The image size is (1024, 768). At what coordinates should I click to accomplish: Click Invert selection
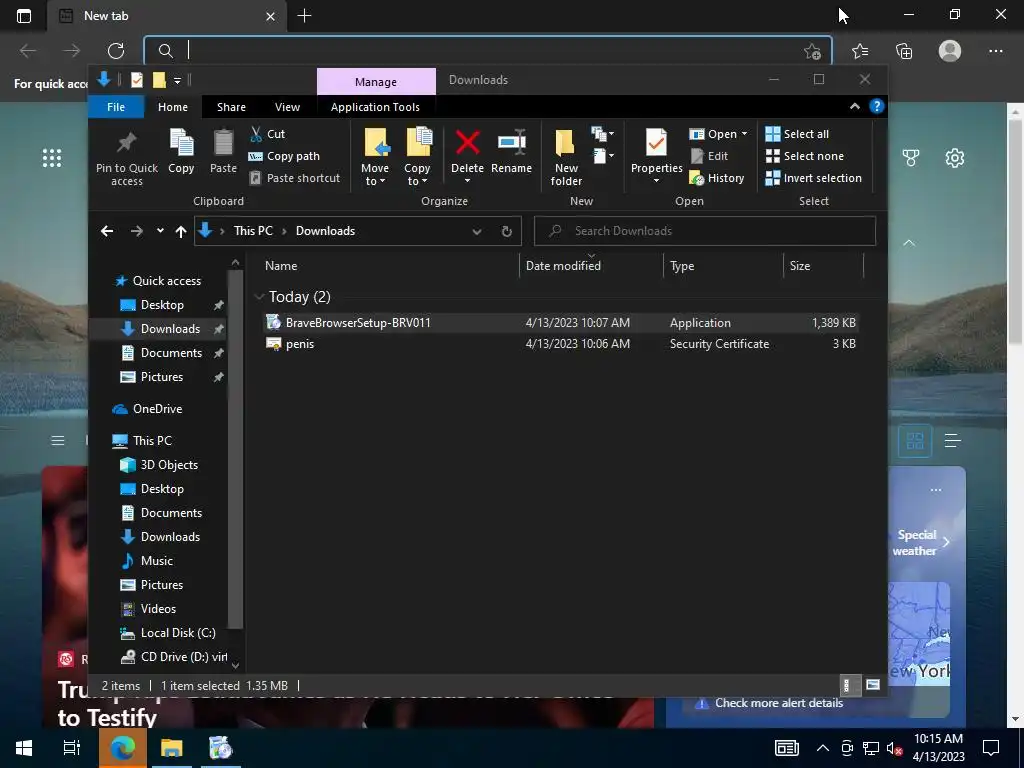[x=814, y=178]
